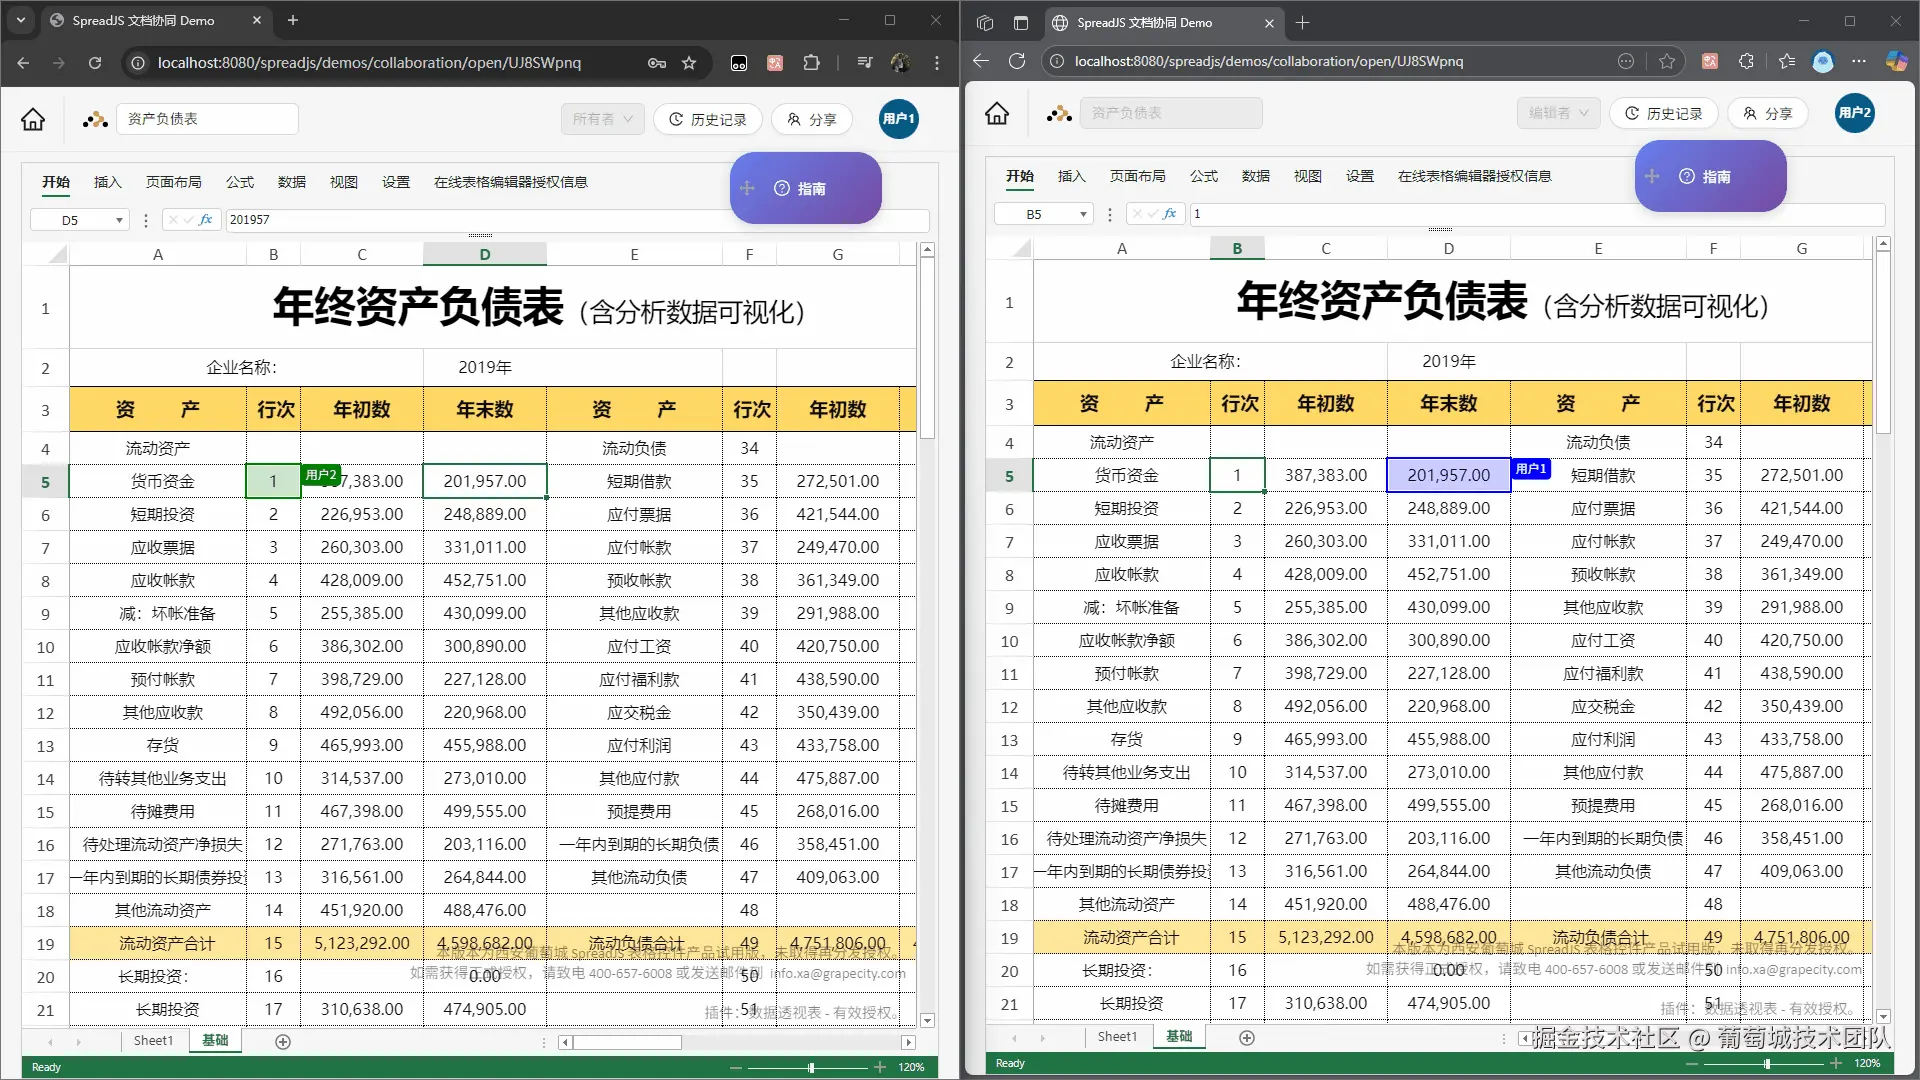
Task: Switch to the 数据 ribbon tab
Action: pos(291,182)
